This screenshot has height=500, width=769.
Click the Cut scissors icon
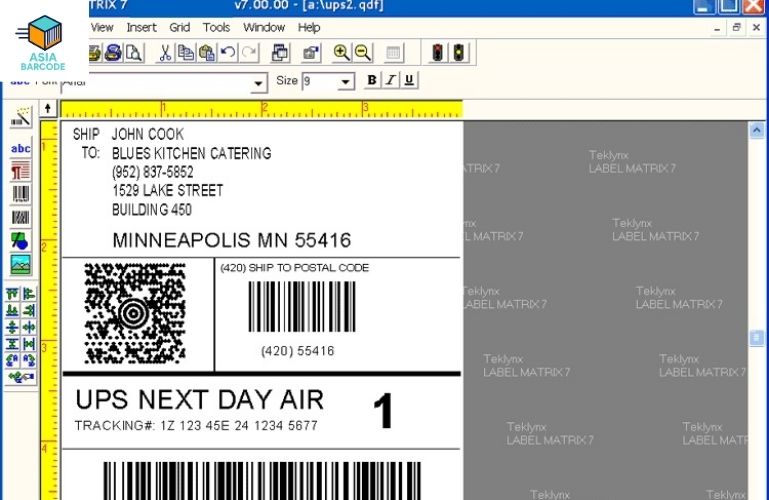tap(165, 53)
